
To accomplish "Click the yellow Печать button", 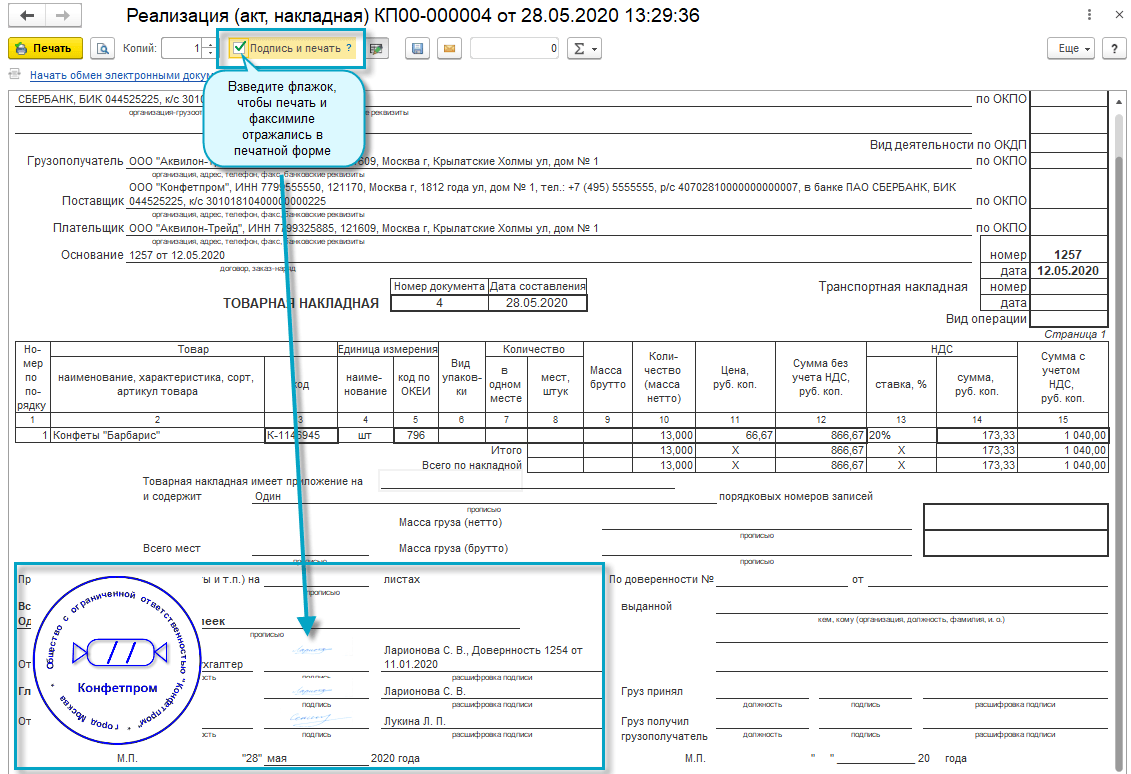I will pos(45,48).
